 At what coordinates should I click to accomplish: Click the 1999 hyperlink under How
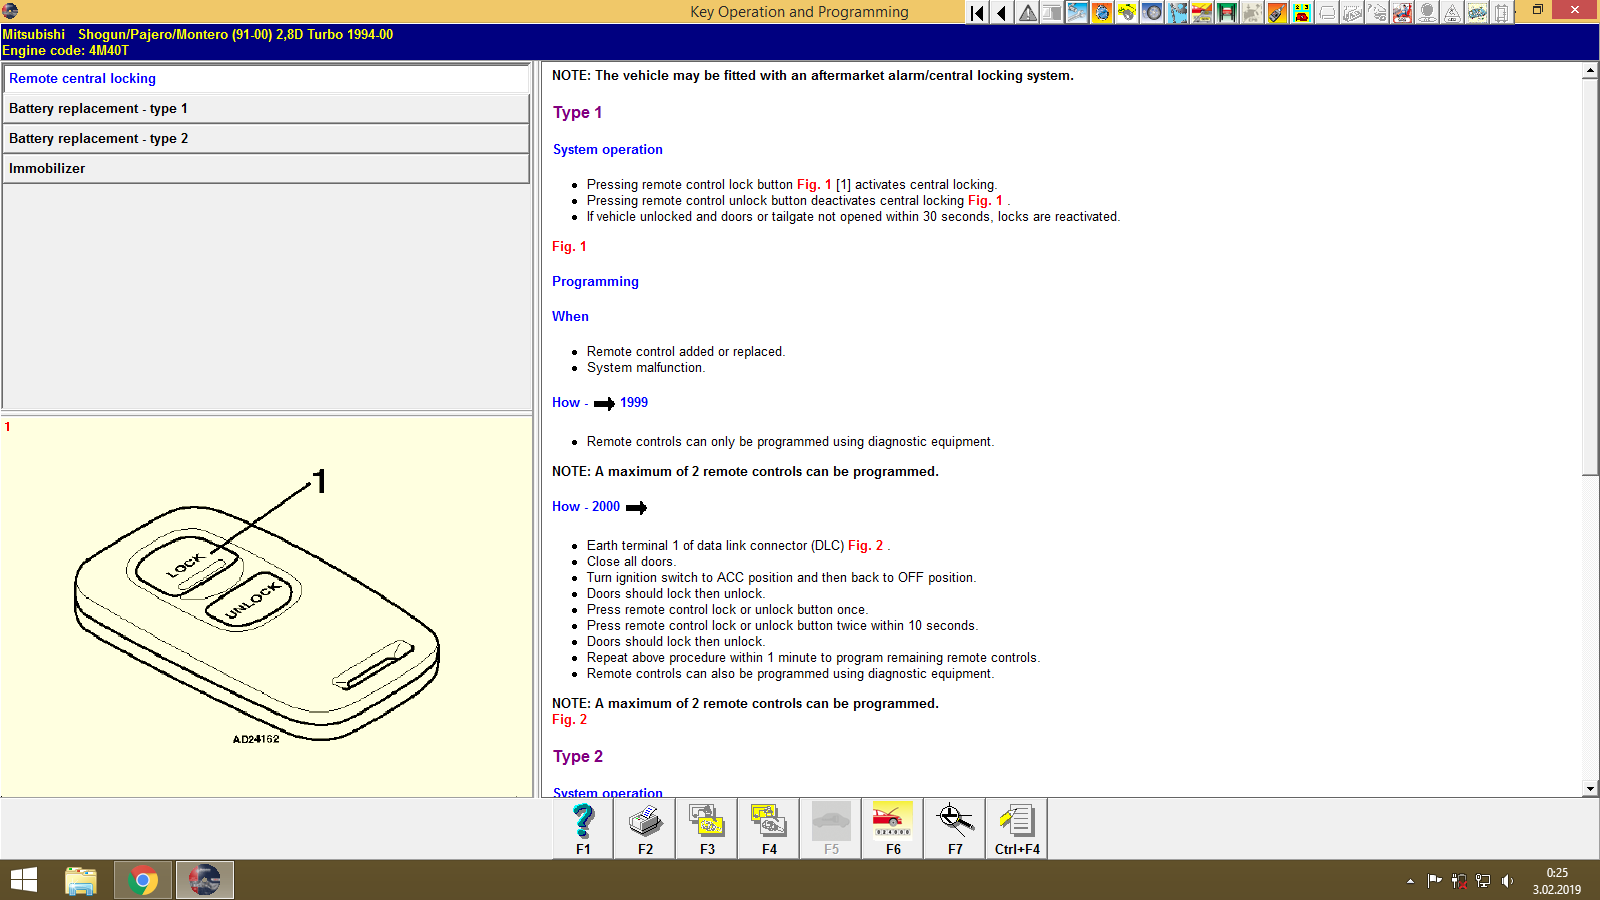point(633,402)
